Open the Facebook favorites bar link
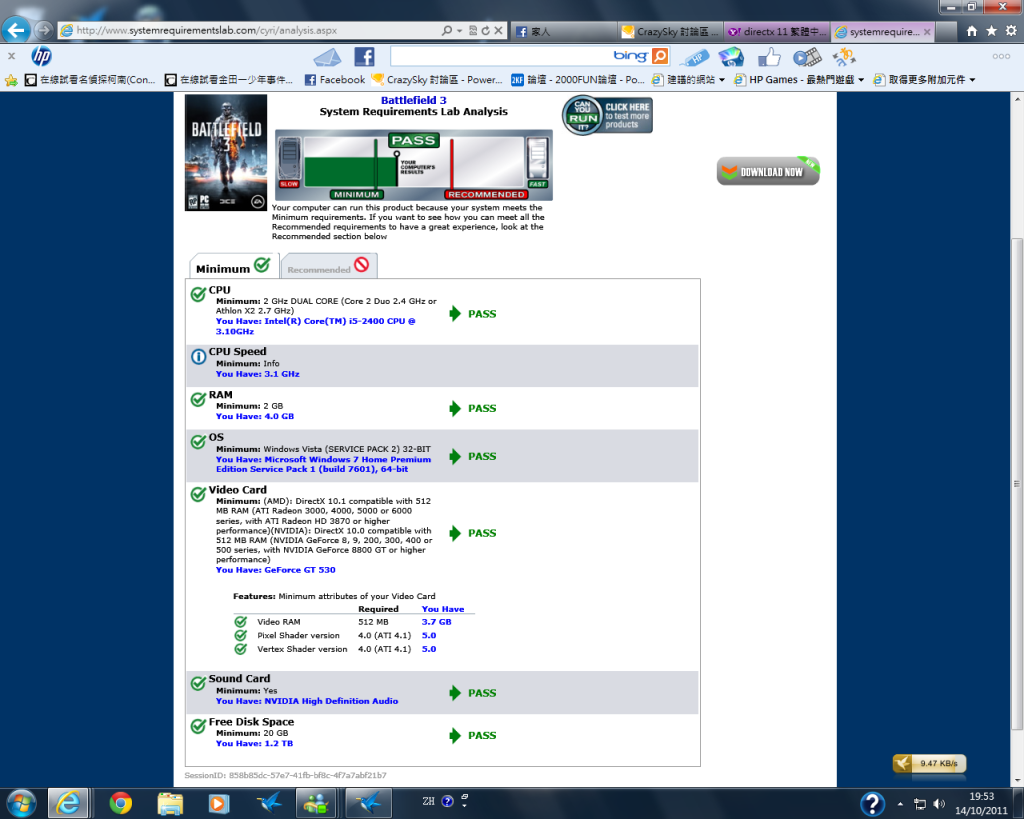Viewport: 1024px width, 819px height. point(334,79)
